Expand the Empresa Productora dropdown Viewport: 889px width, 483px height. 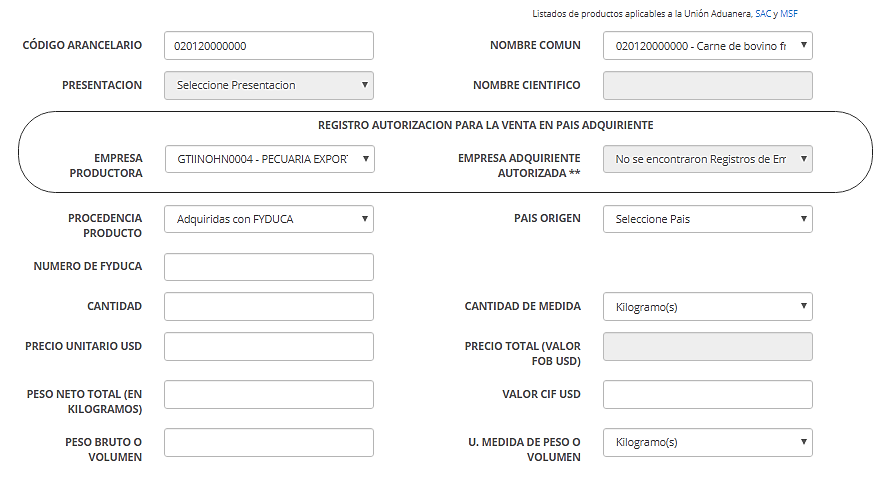(269, 159)
